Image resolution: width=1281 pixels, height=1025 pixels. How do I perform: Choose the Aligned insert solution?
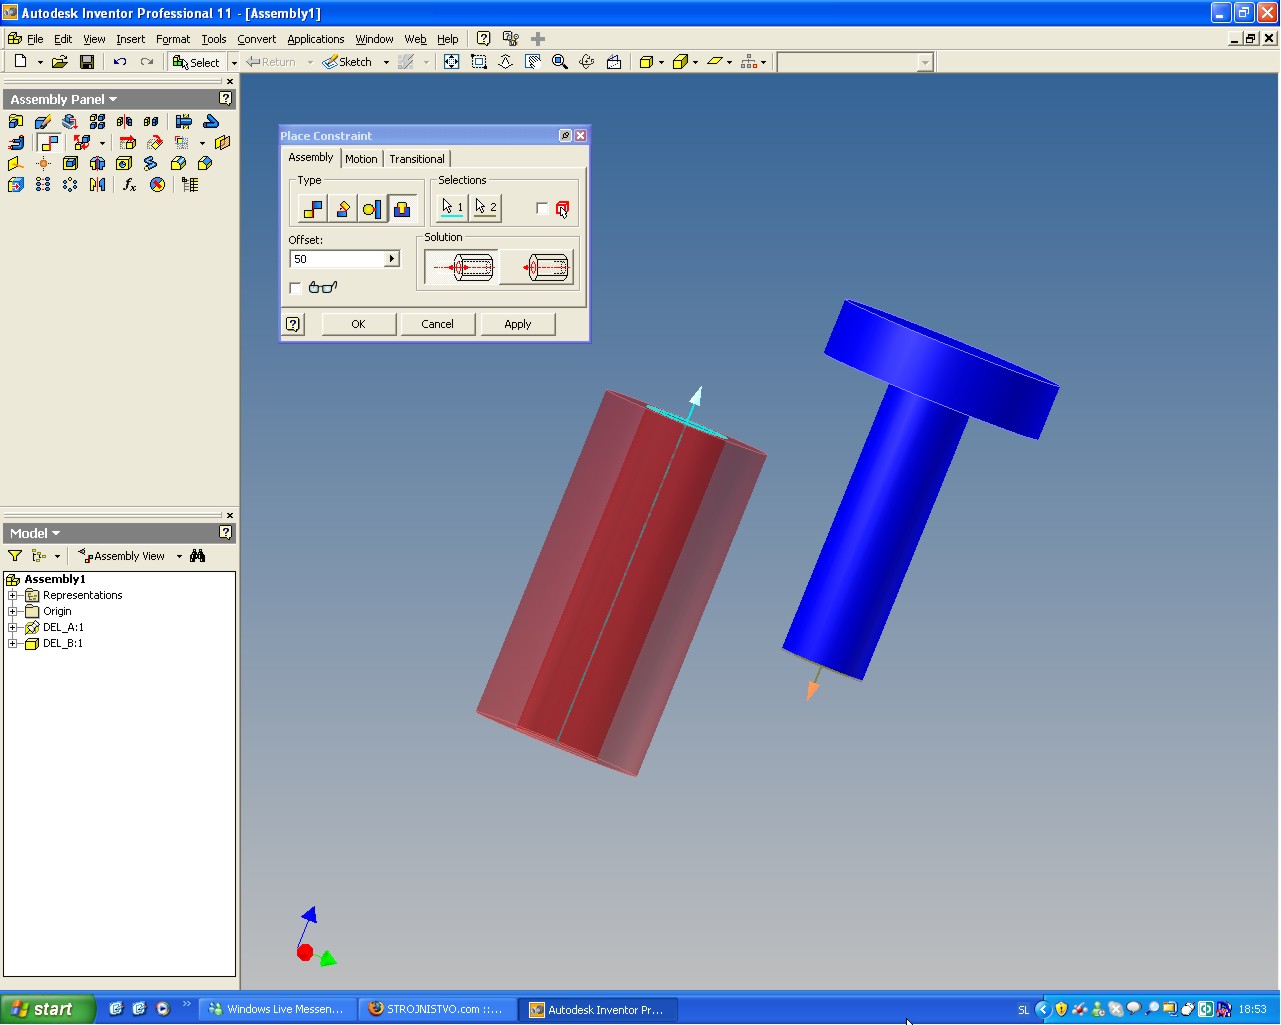537,267
